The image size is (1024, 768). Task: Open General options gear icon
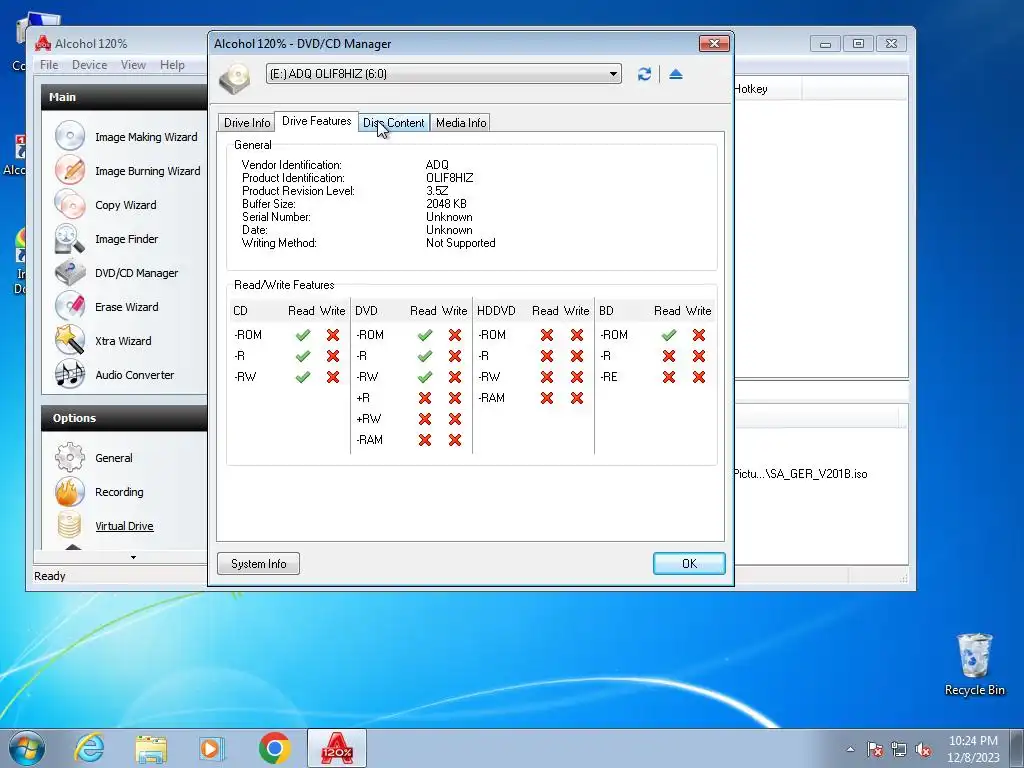[69, 457]
